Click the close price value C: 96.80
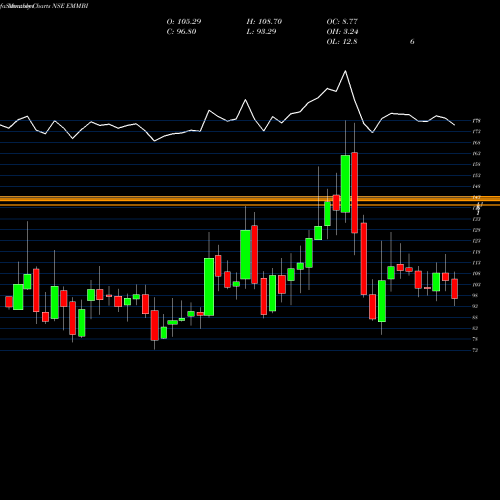Viewport: 500px width, 500px height. click(181, 32)
